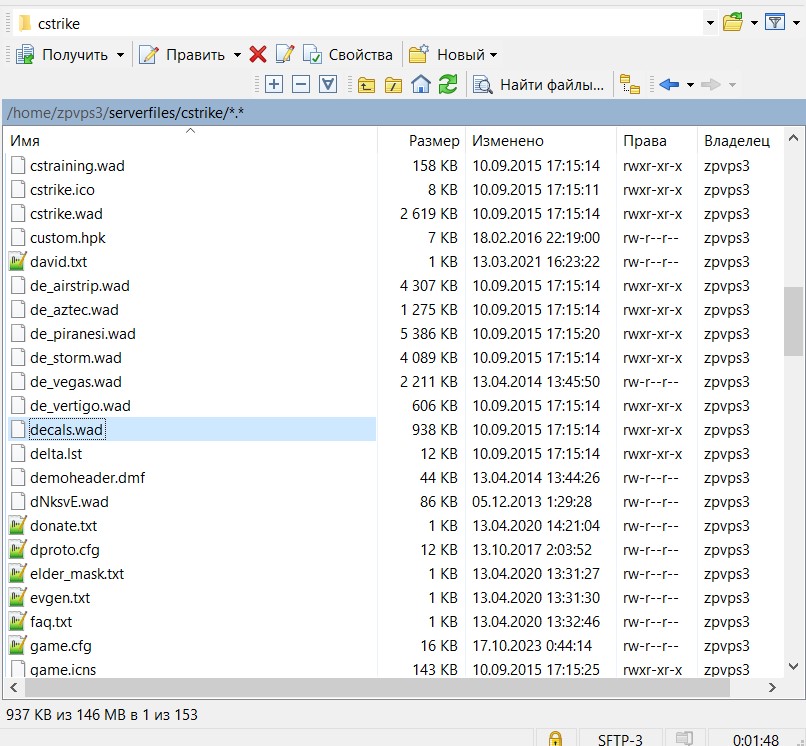Select the file faq.txt

tap(51, 622)
